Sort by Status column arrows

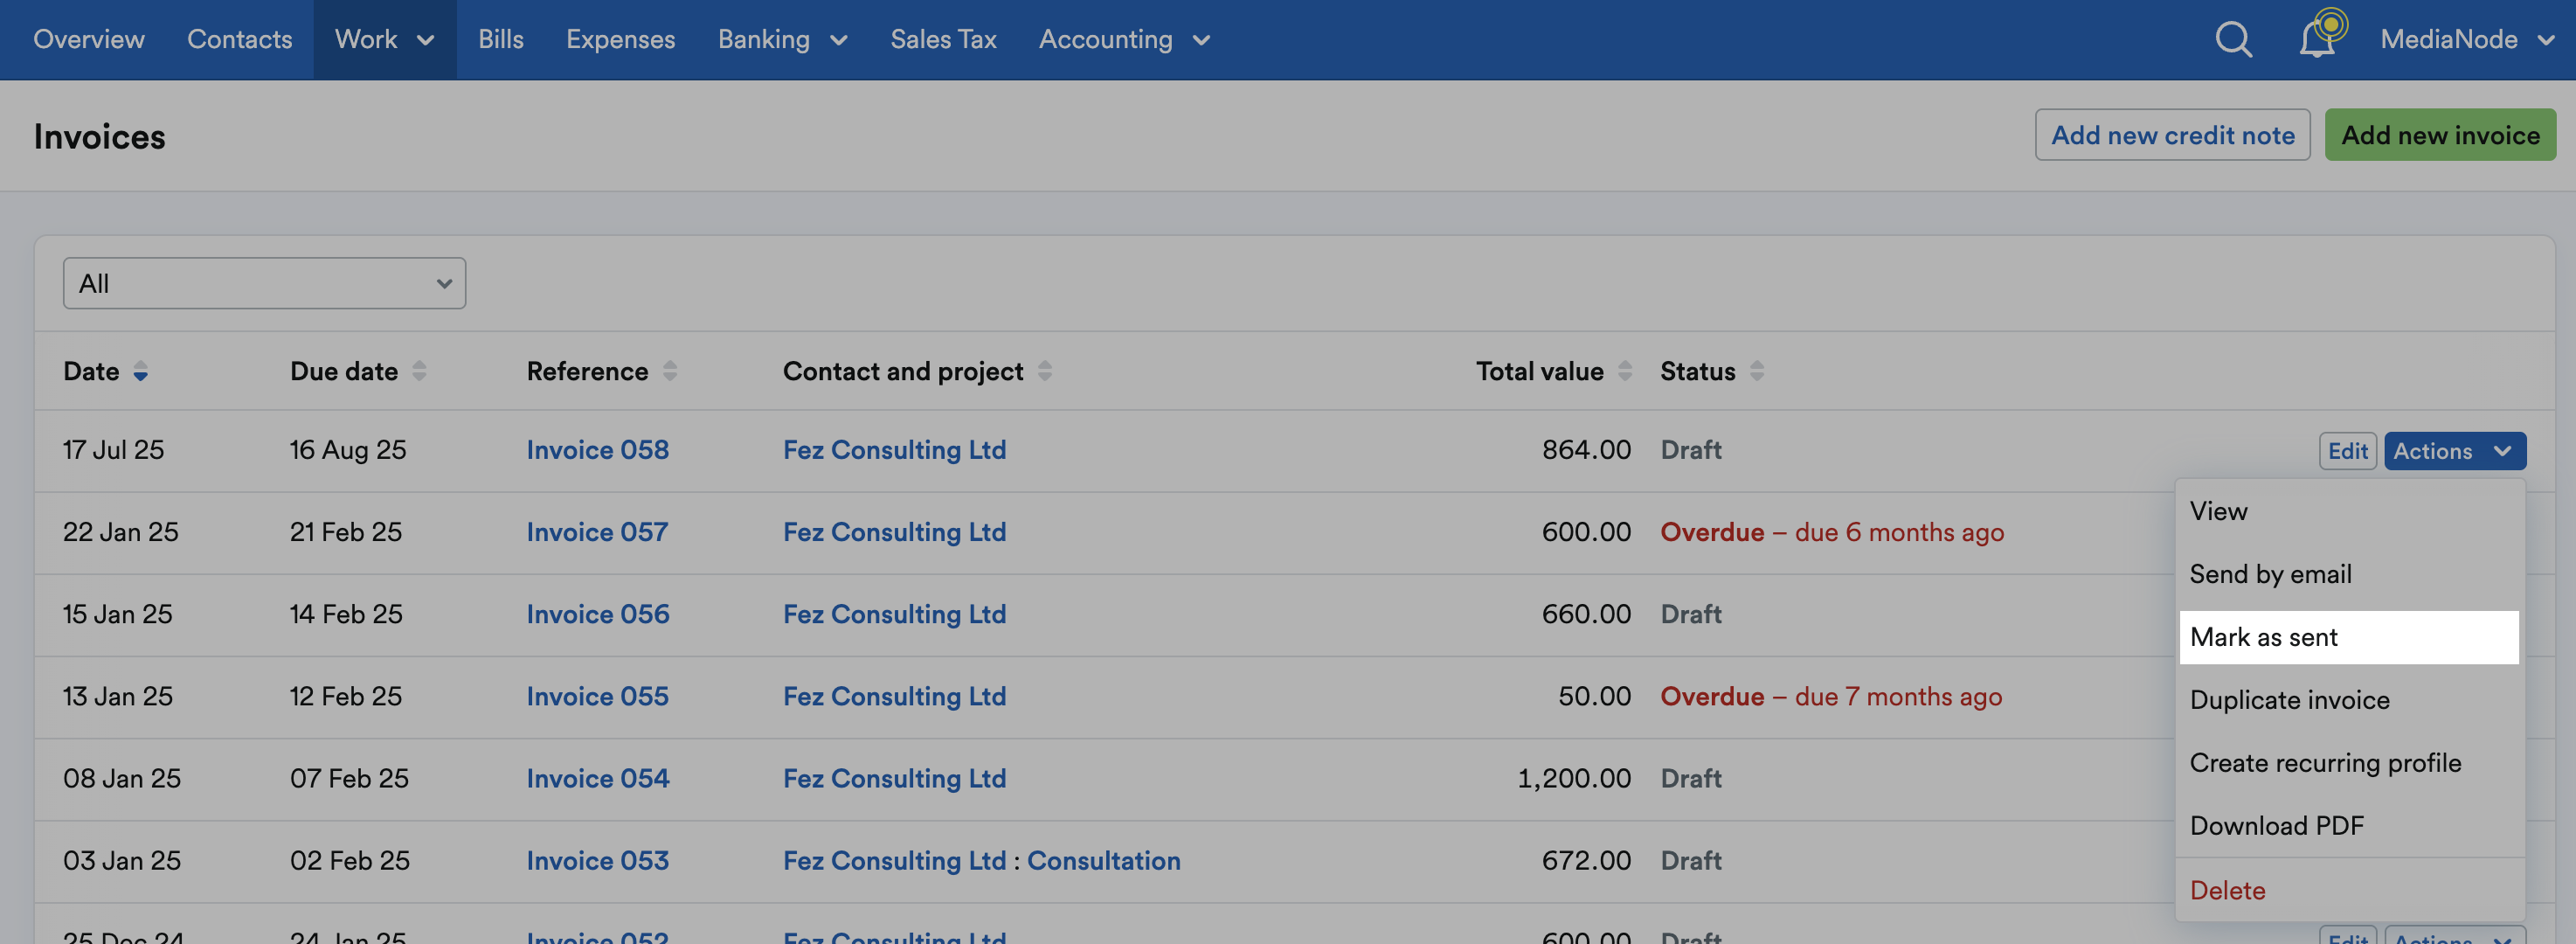coord(1757,372)
